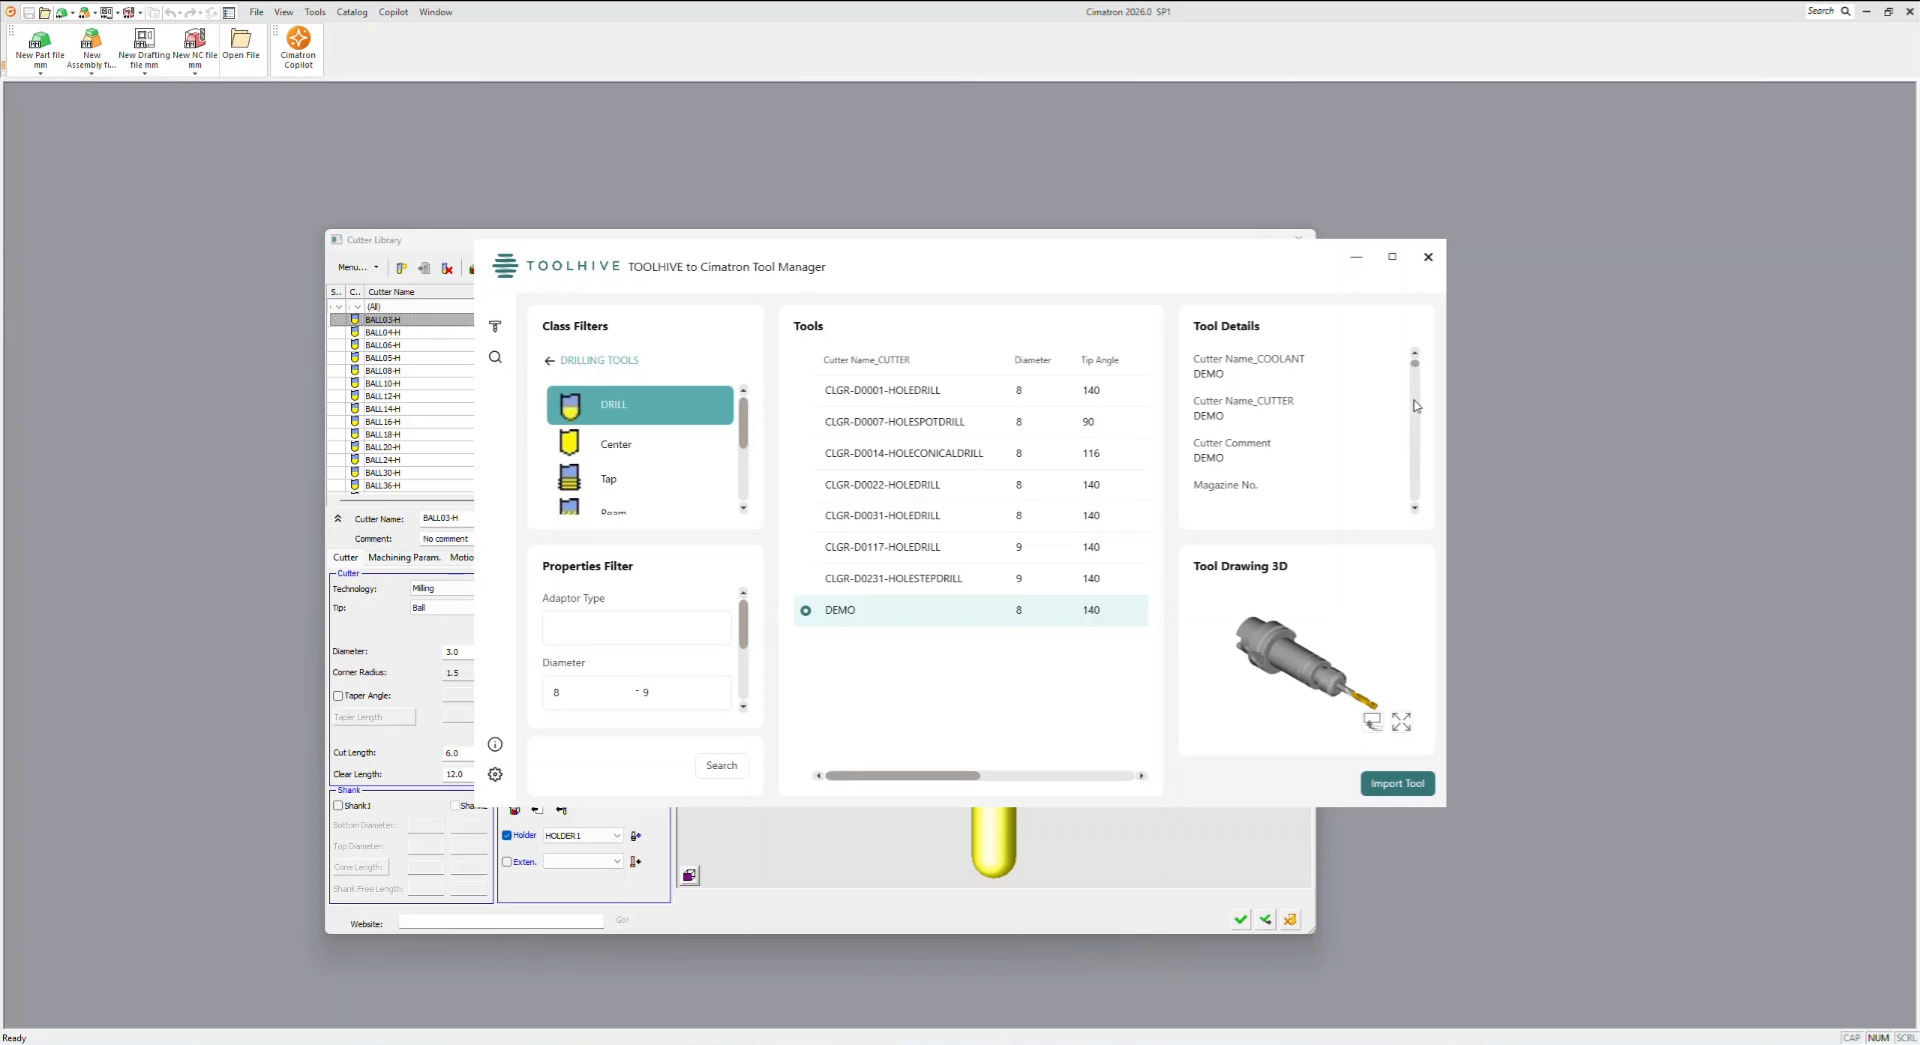Open the filter panel in TOOLHIVE sidebar
The width and height of the screenshot is (1920, 1045).
point(495,326)
